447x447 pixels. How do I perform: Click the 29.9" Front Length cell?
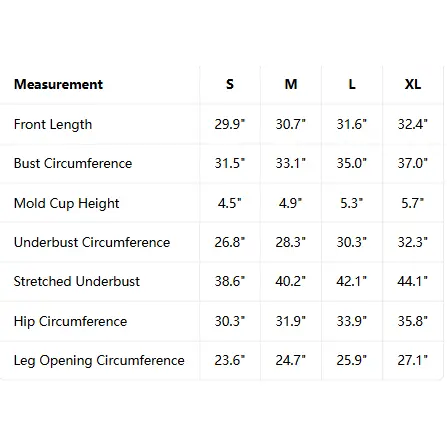(230, 124)
